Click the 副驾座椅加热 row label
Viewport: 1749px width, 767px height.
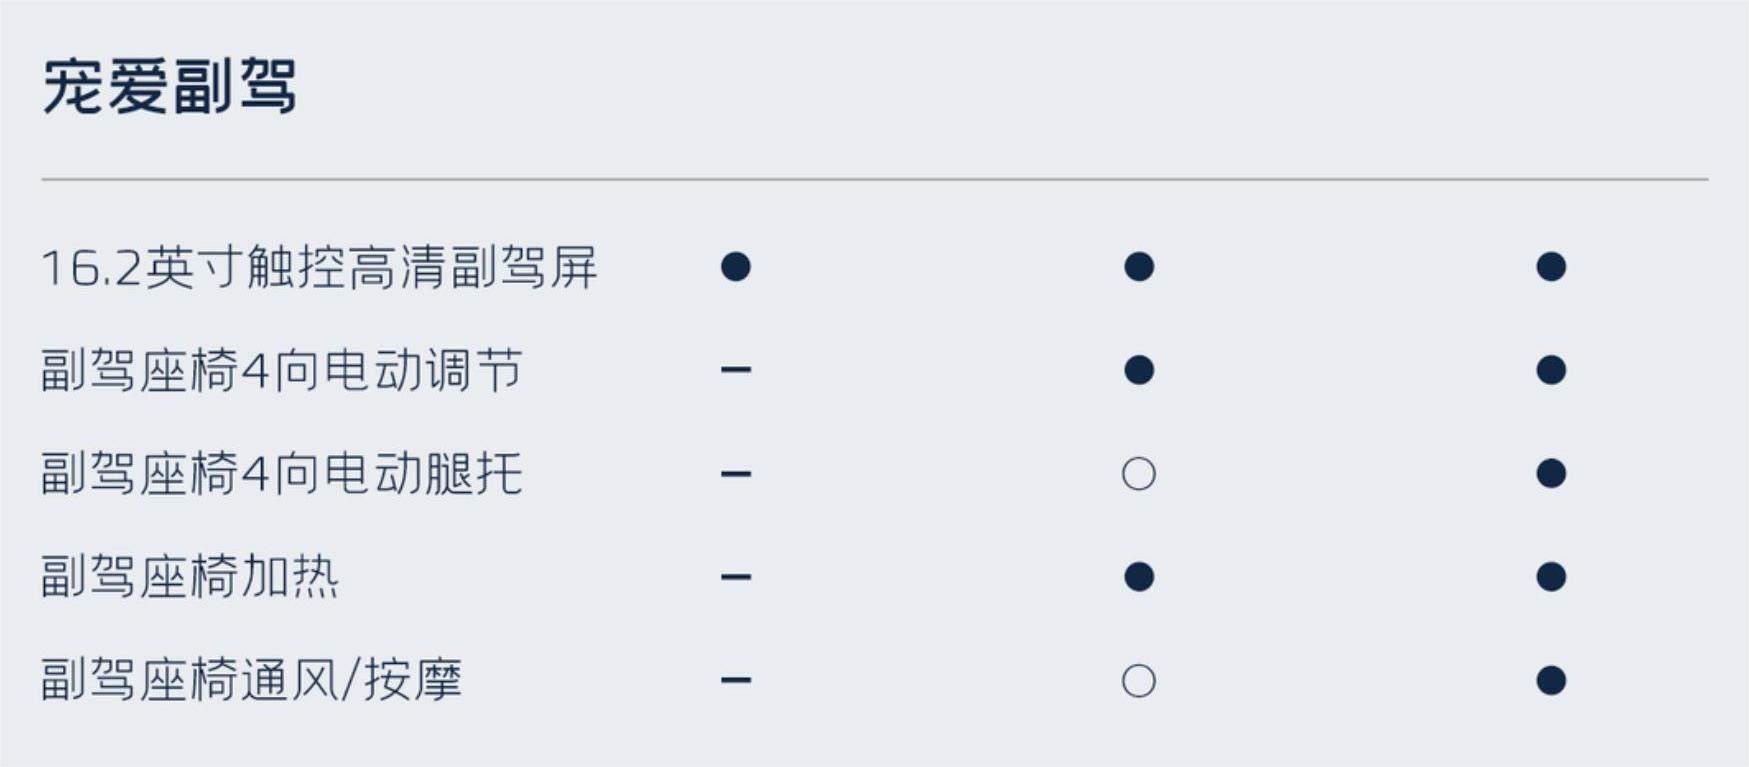pos(190,577)
